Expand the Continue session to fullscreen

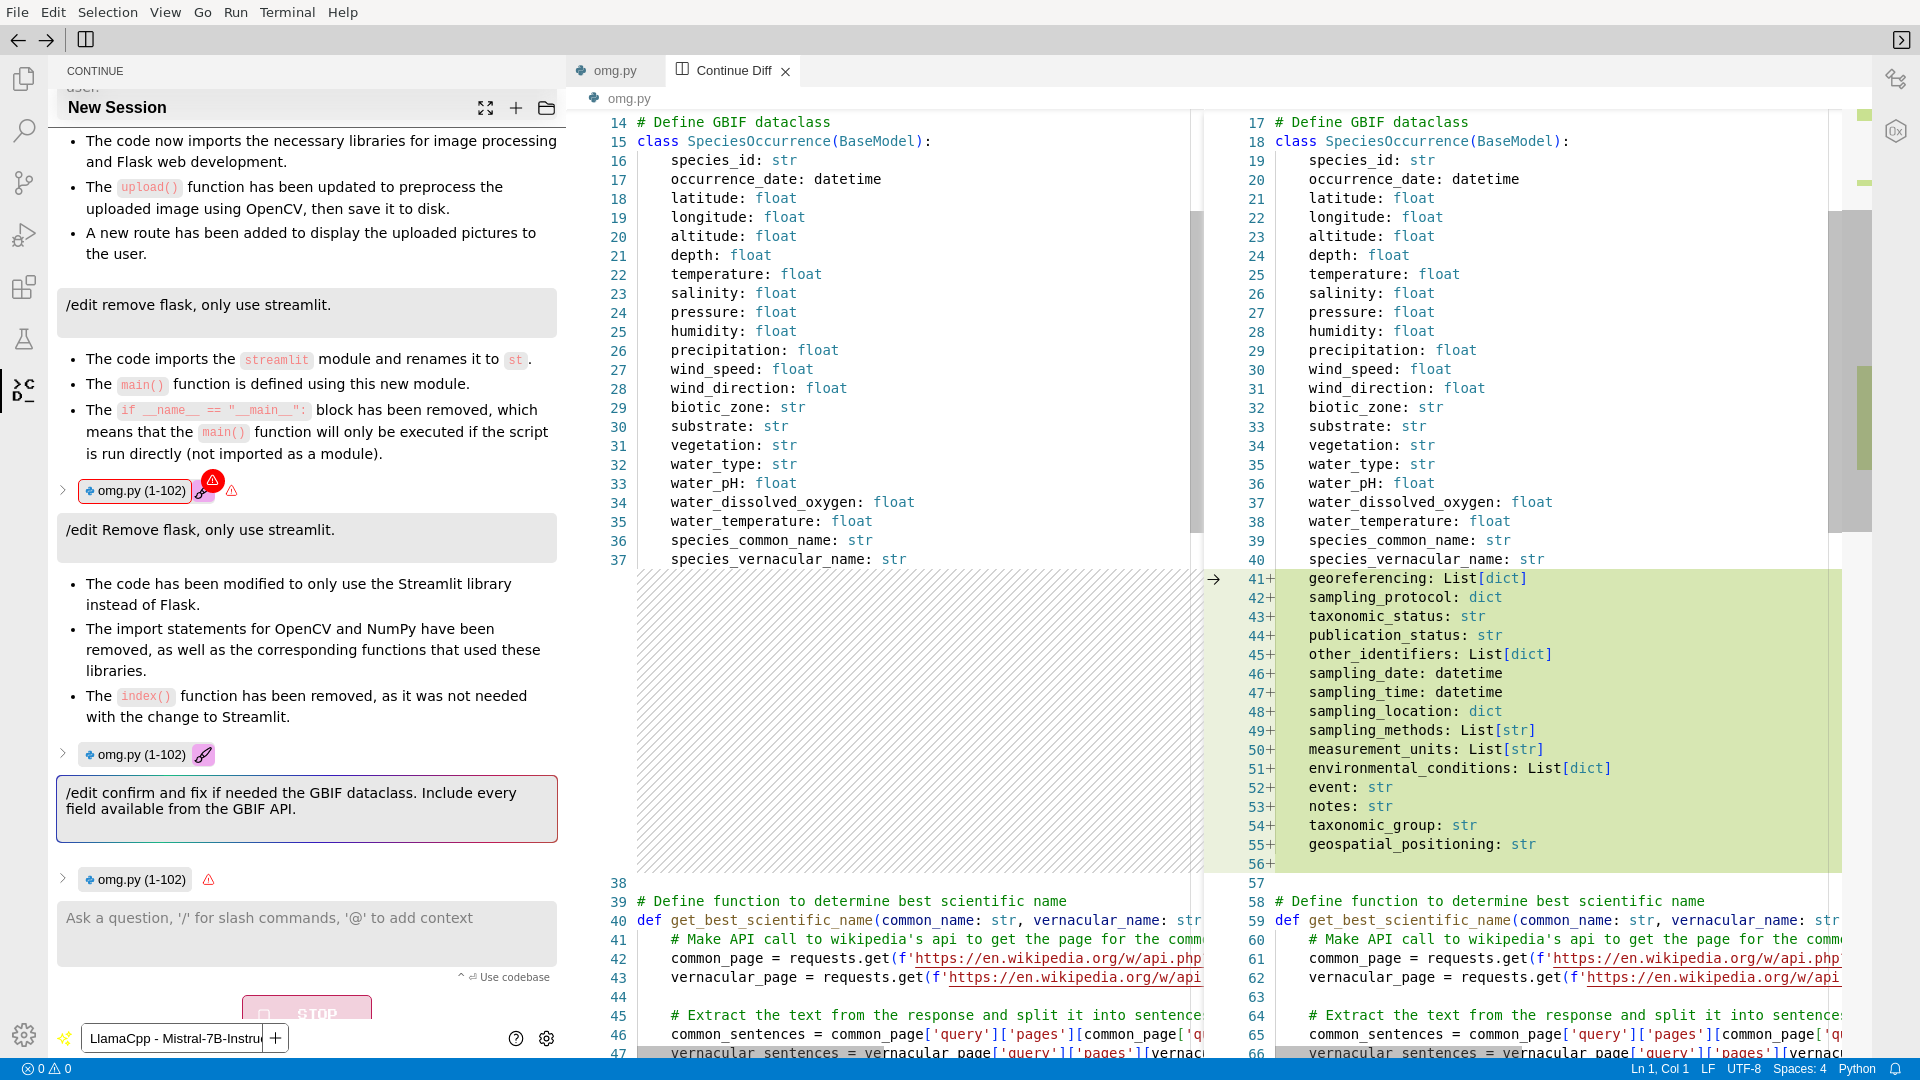(x=485, y=108)
